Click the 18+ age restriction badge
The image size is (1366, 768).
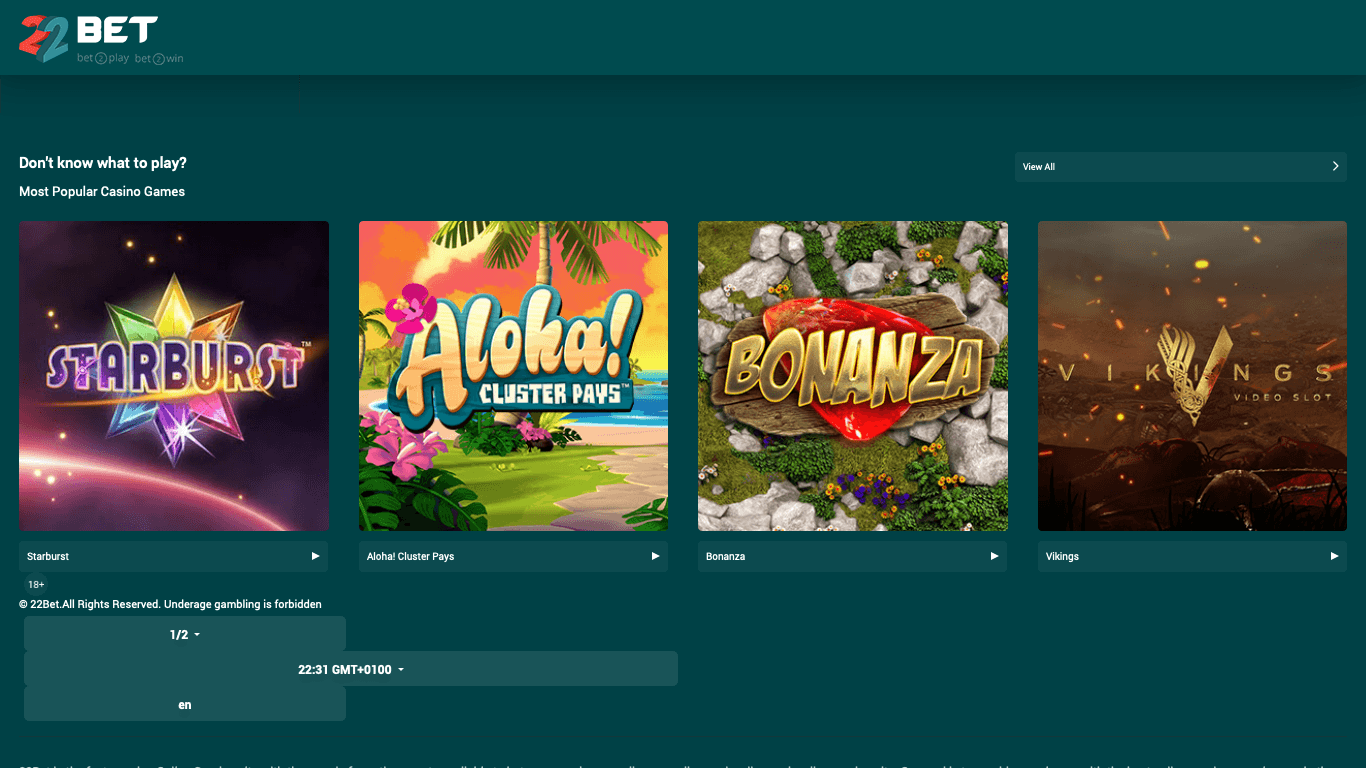36,584
